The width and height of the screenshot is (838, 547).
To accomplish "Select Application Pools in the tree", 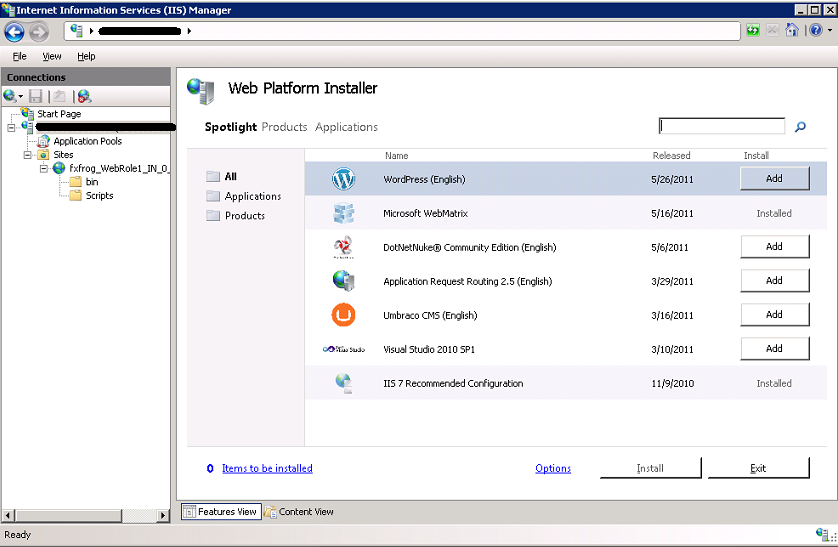I will click(x=87, y=141).
